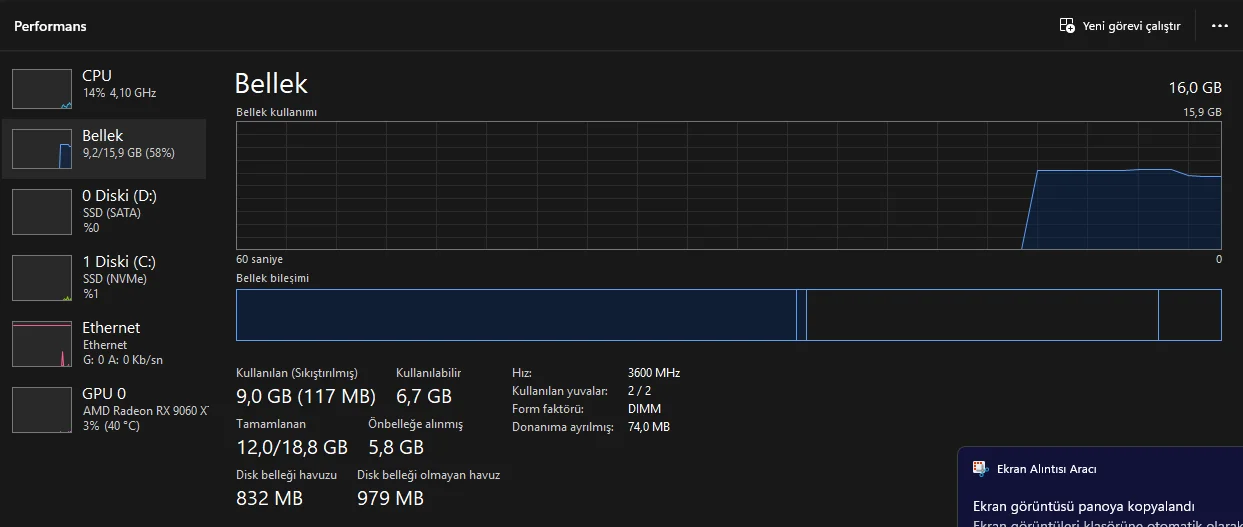The width and height of the screenshot is (1243, 527).
Task: Click the Bellek kullanımı usage graph
Action: [x=728, y=185]
